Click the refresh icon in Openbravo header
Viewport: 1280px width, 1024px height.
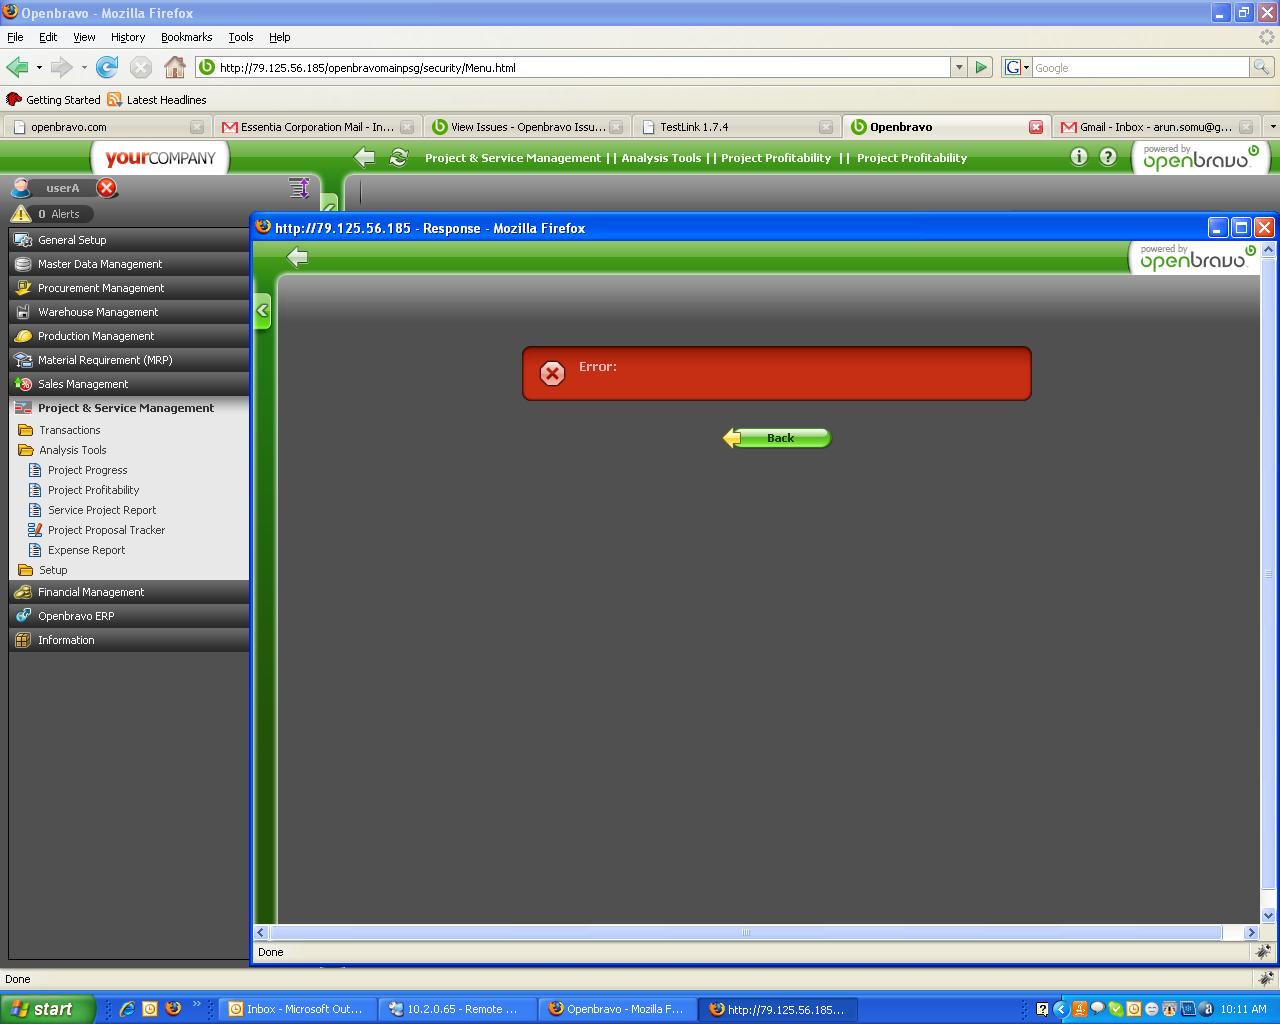point(398,158)
